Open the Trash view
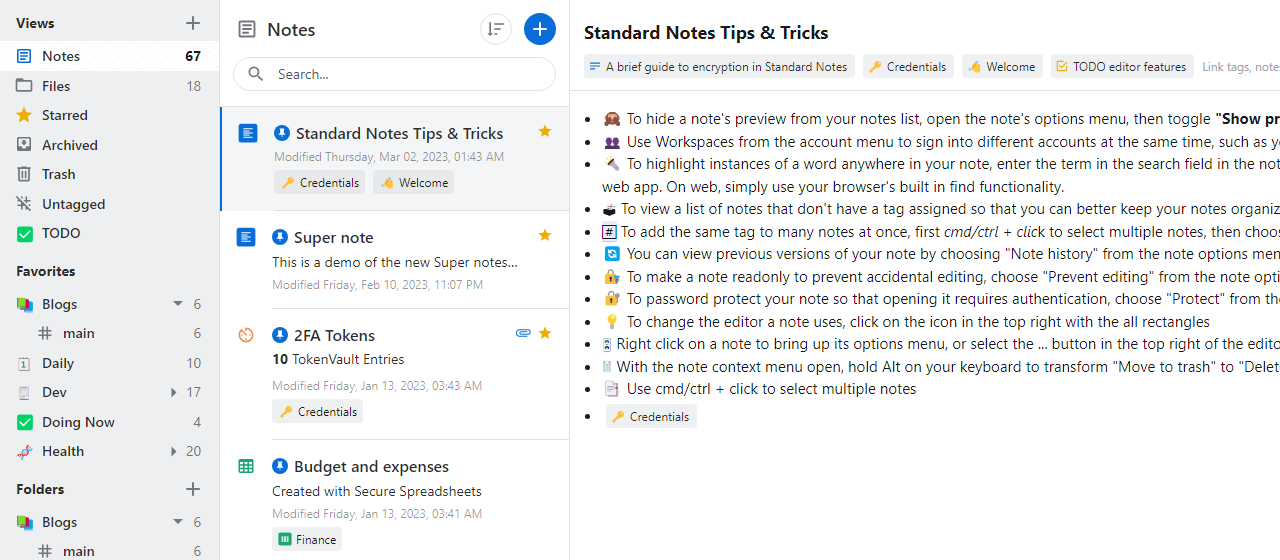1280x560 pixels. tap(109, 174)
